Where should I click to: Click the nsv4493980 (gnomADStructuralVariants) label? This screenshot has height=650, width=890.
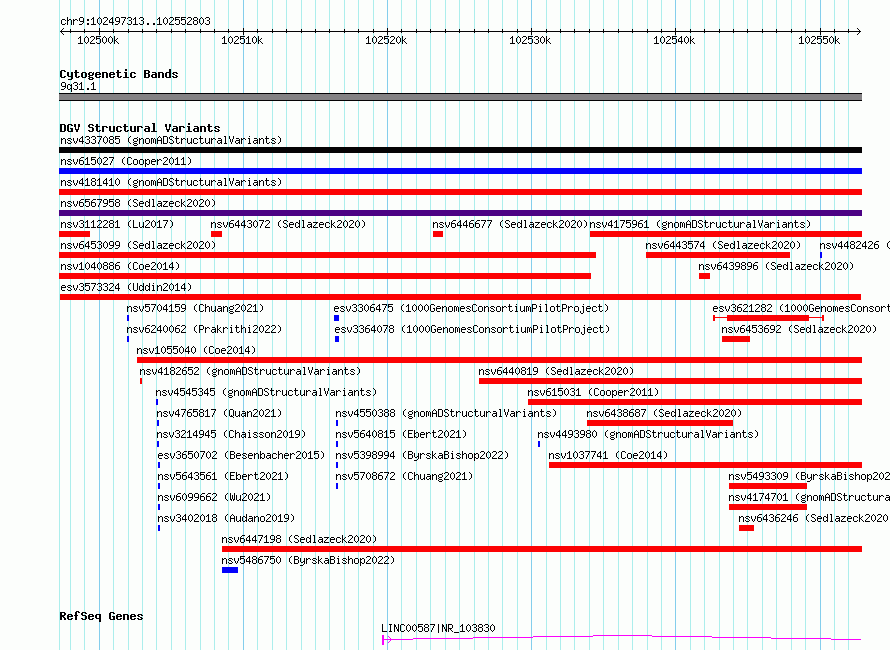648,434
